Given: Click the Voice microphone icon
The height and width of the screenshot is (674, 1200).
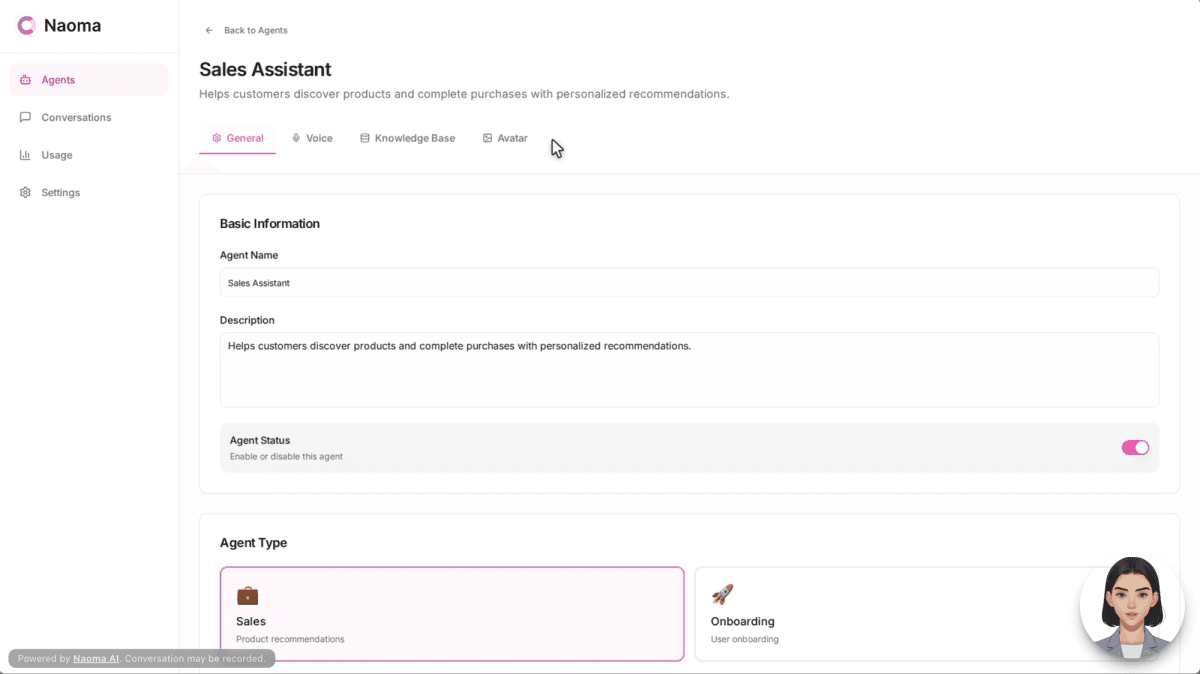Looking at the screenshot, I should click(x=296, y=138).
